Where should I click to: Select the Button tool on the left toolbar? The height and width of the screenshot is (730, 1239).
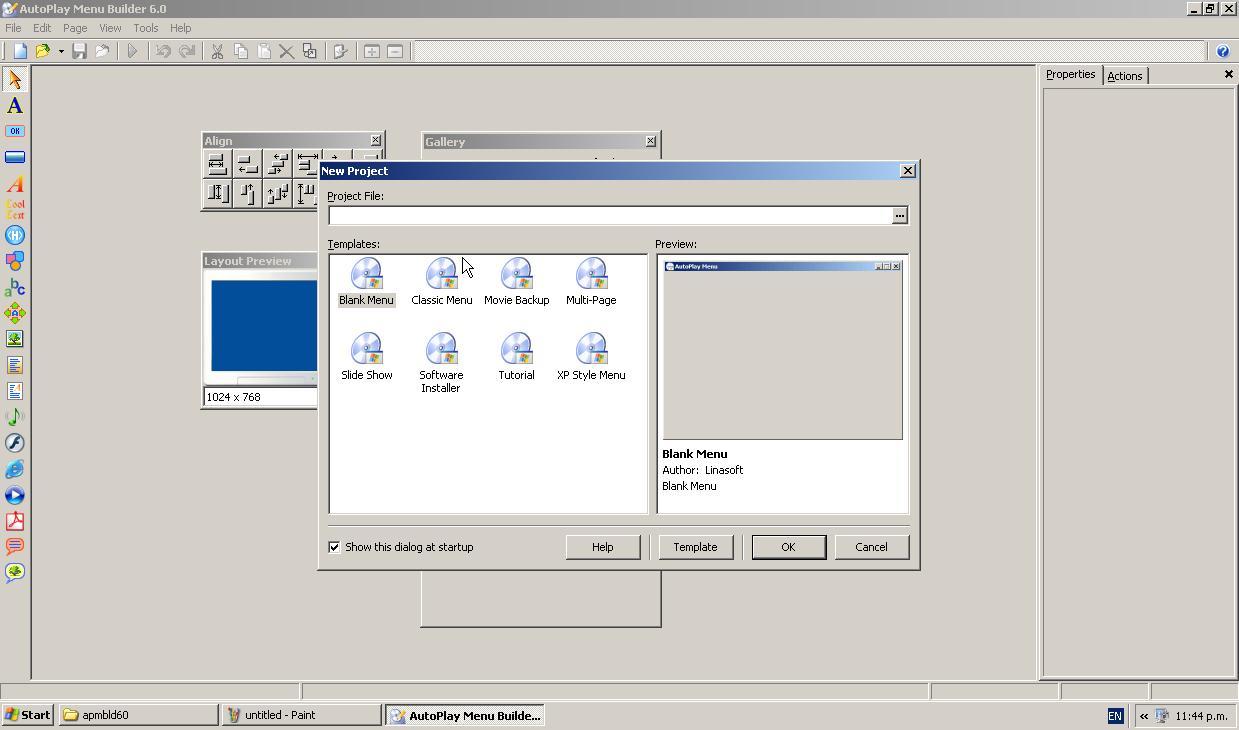coord(14,131)
